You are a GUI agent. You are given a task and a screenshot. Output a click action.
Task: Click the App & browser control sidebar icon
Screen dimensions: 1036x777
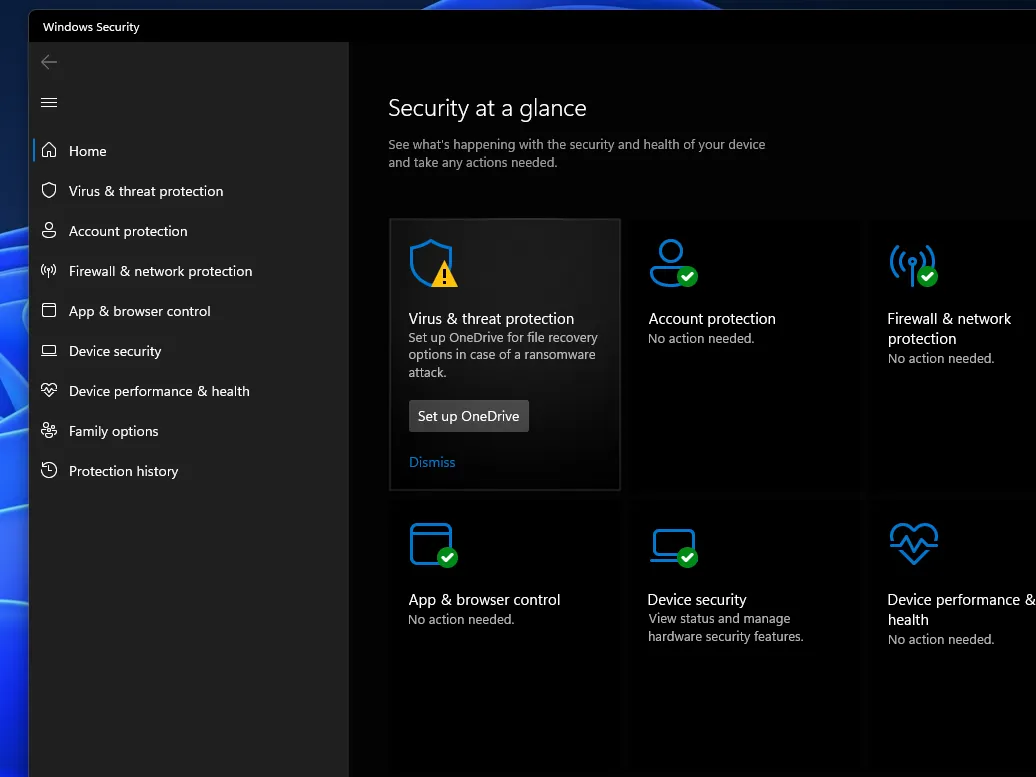coord(49,311)
